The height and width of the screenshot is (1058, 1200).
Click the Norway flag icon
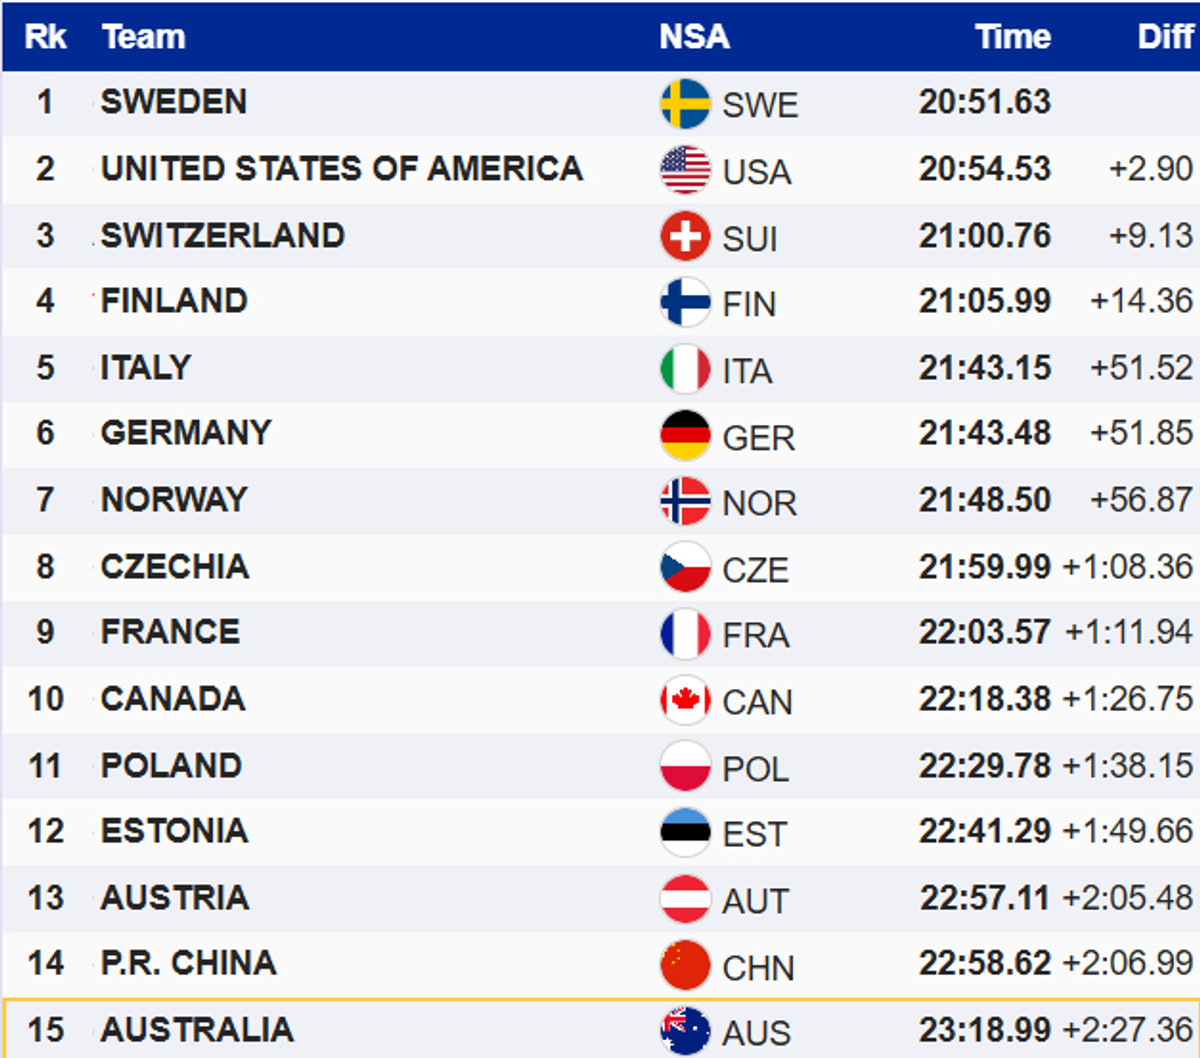685,502
